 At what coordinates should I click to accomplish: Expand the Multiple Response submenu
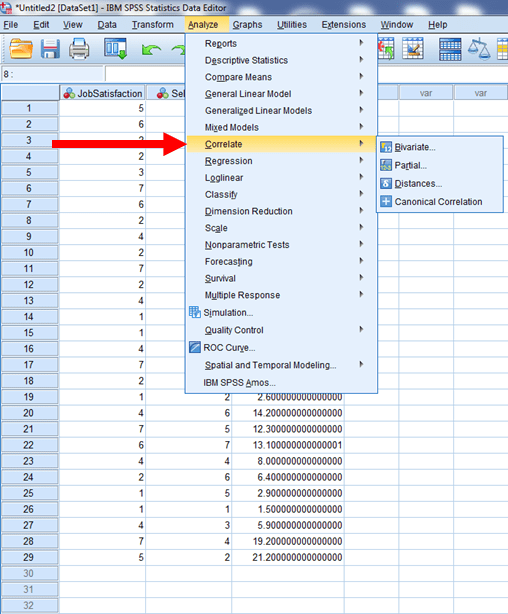coord(281,295)
